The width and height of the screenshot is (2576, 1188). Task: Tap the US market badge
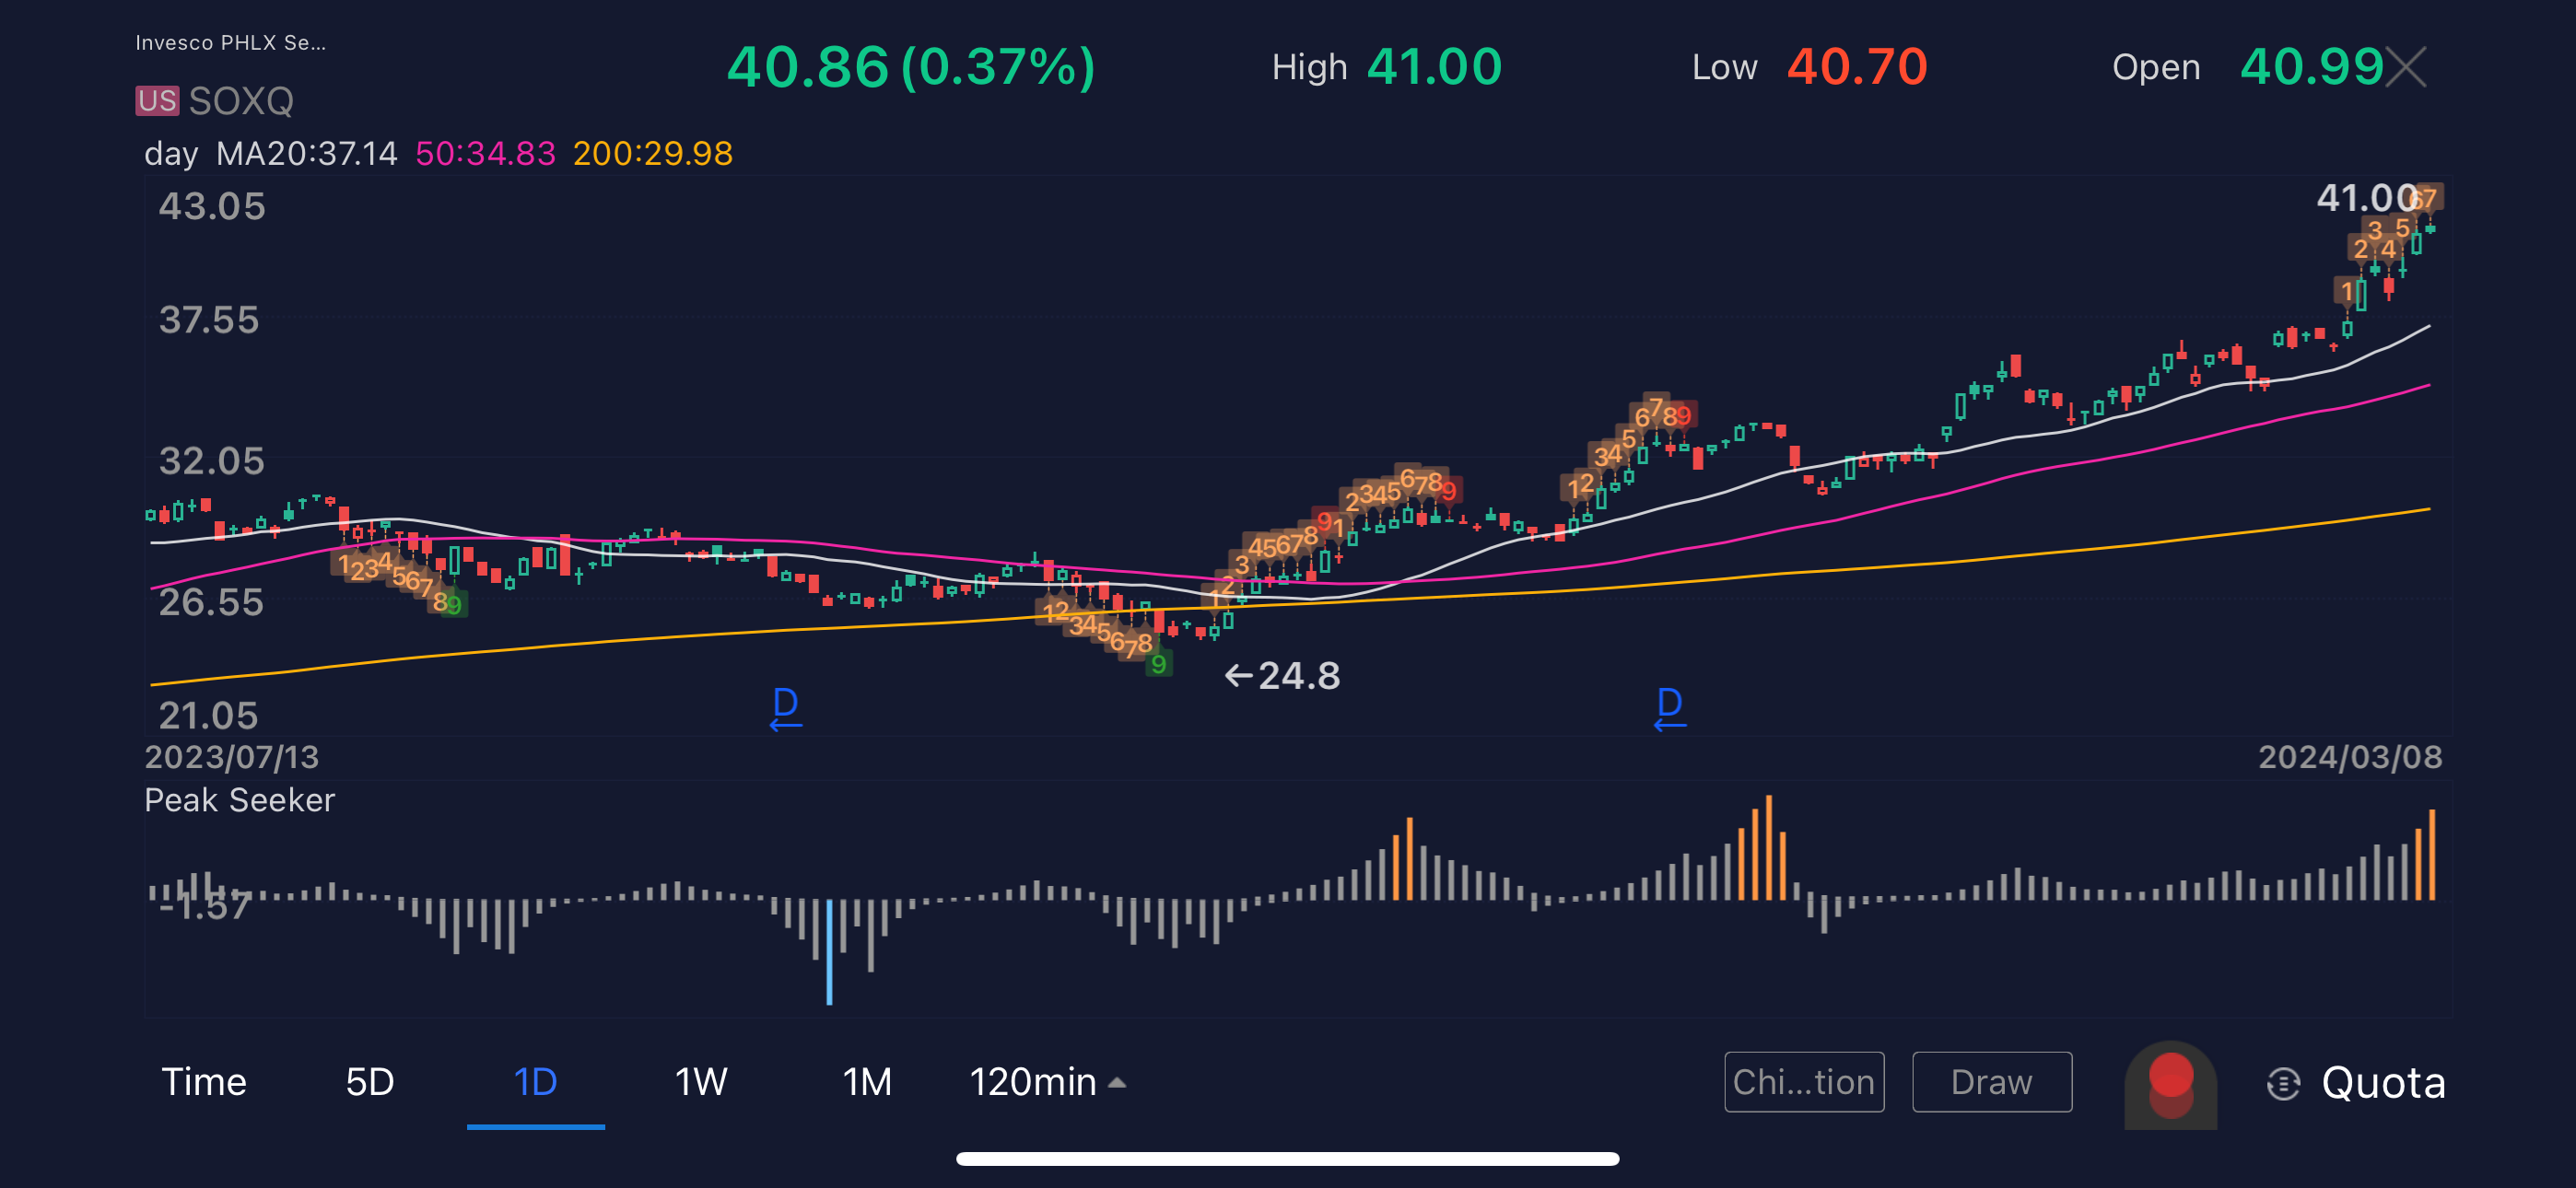point(157,101)
